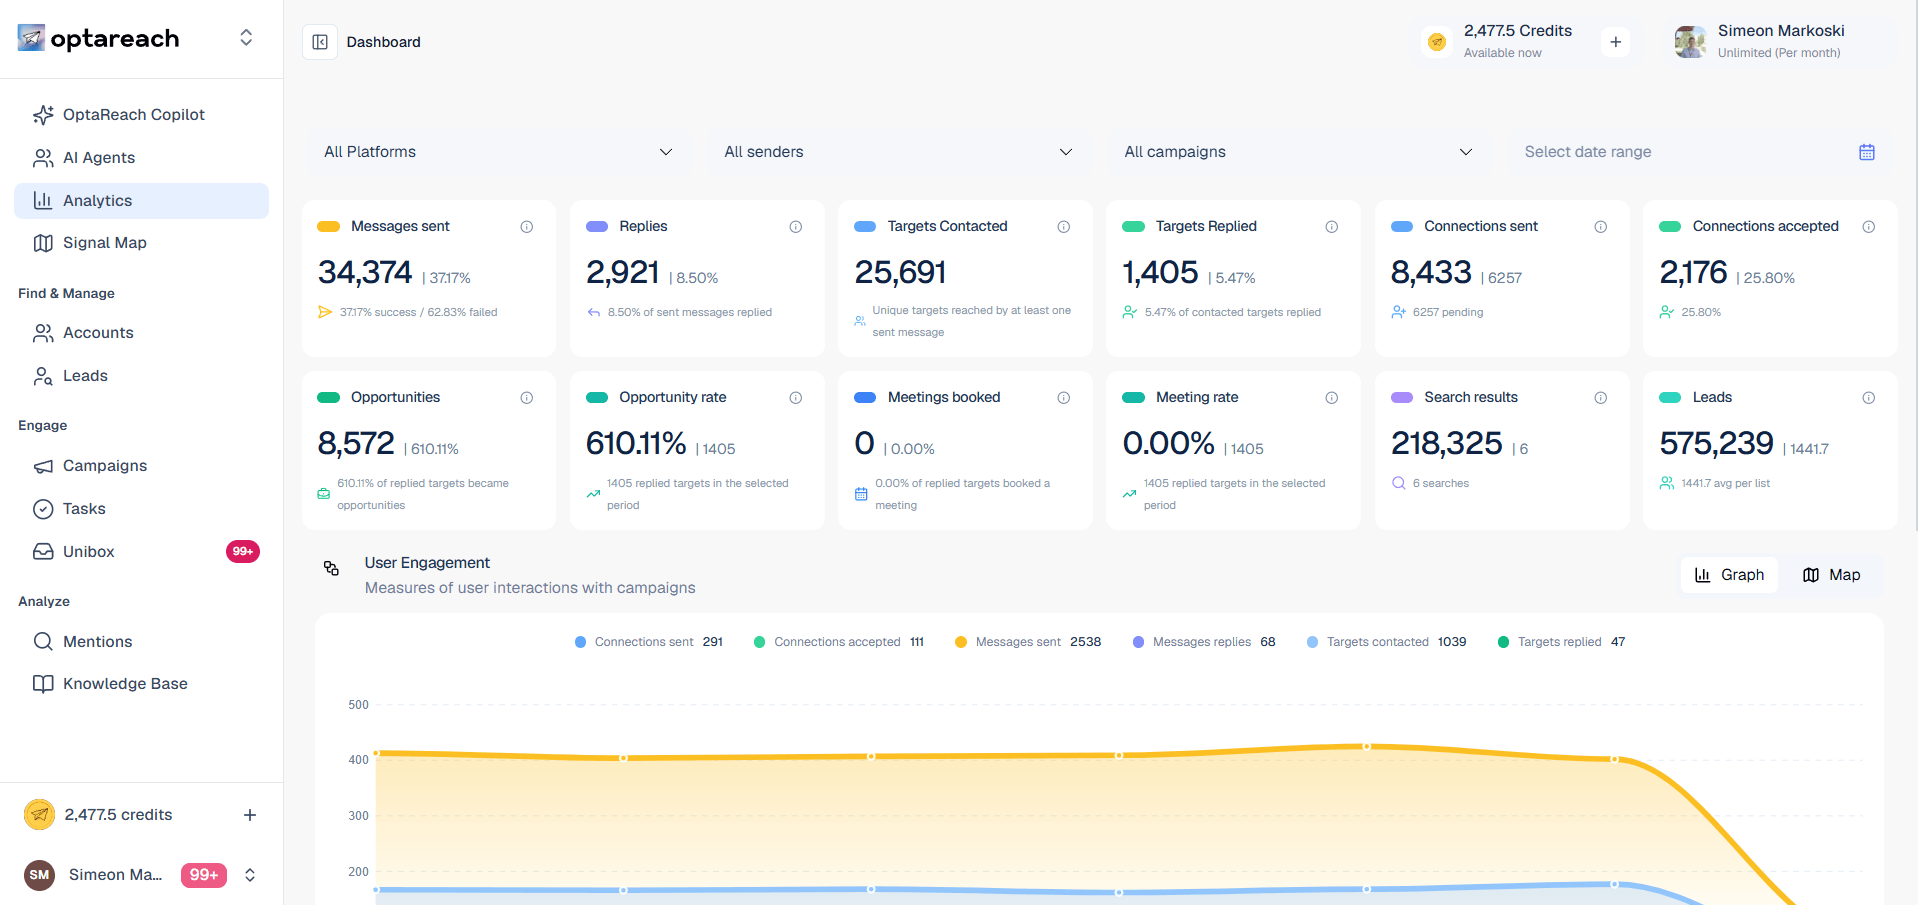Image resolution: width=1918 pixels, height=905 pixels.
Task: Add credits with the top bar plus button
Action: tap(1615, 42)
